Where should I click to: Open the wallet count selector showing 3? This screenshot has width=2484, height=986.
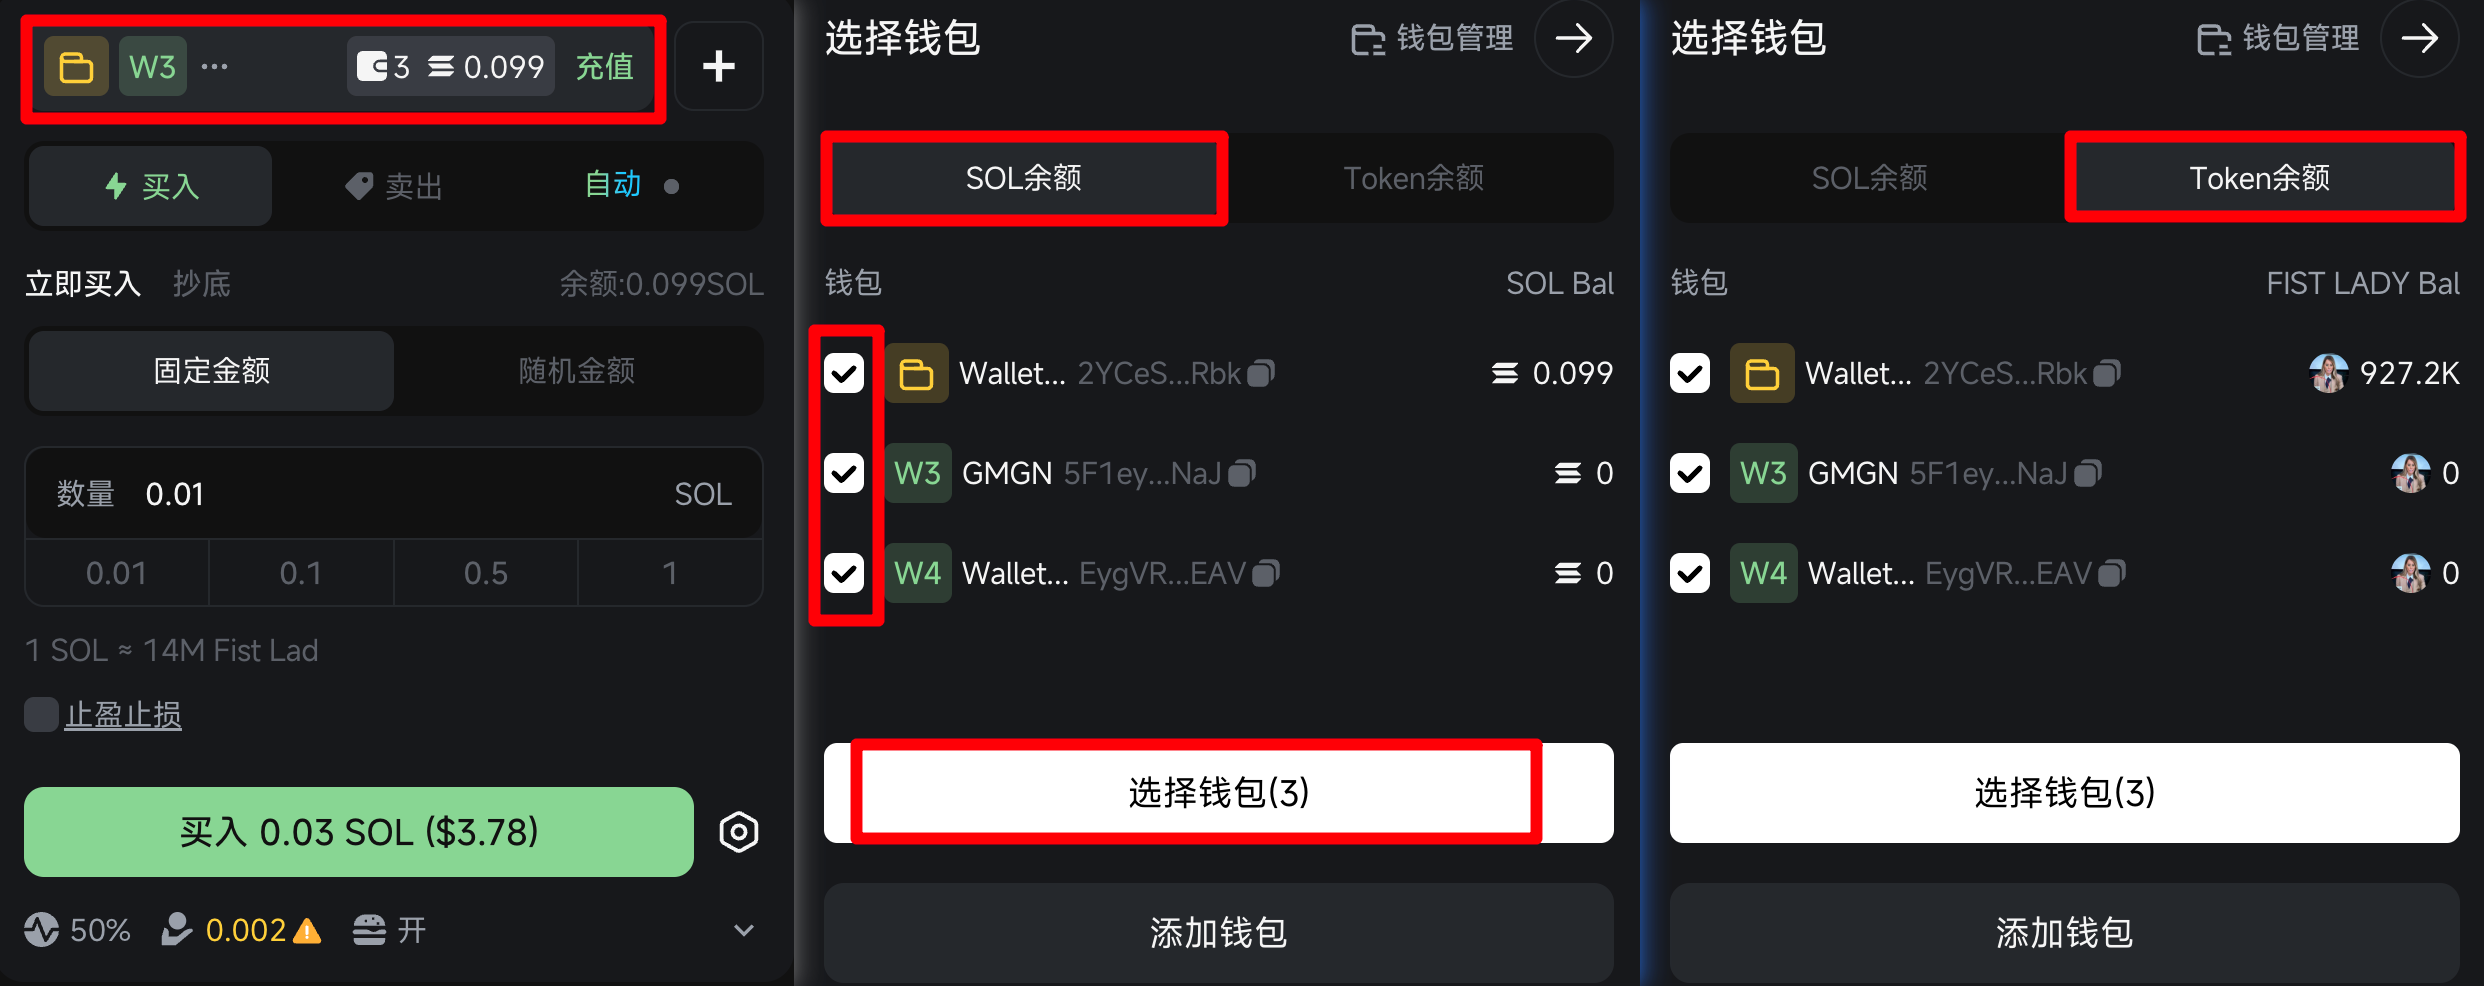click(x=384, y=67)
